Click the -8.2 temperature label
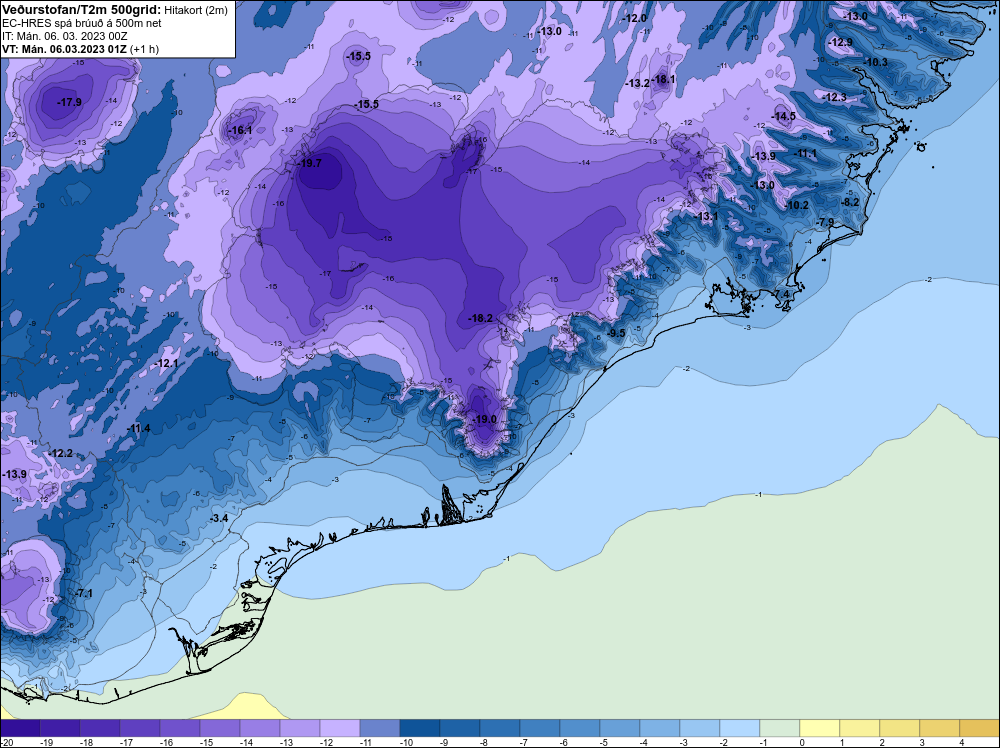Screen dimensions: 1000x748 pyautogui.click(x=850, y=202)
